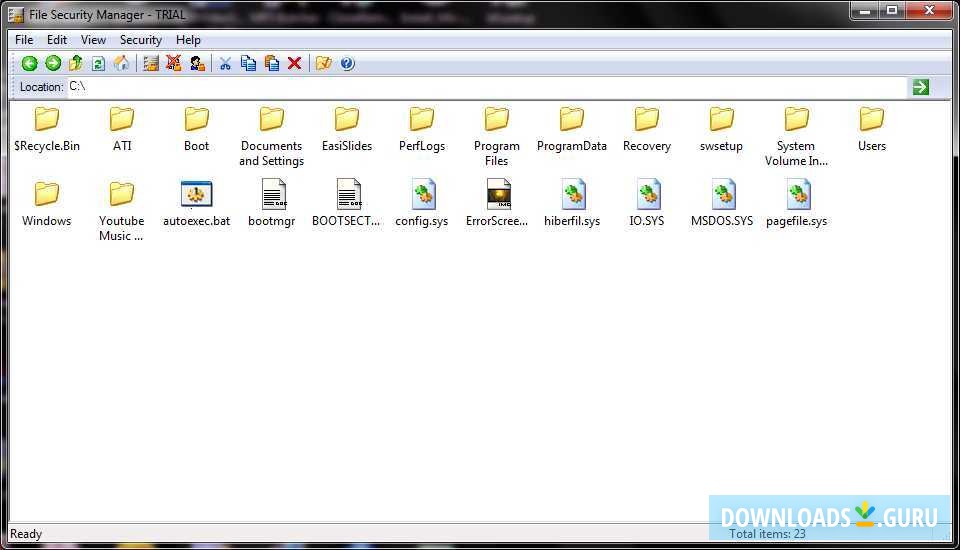Click the user owner security icon
Screen dimensions: 960x550
pos(197,63)
